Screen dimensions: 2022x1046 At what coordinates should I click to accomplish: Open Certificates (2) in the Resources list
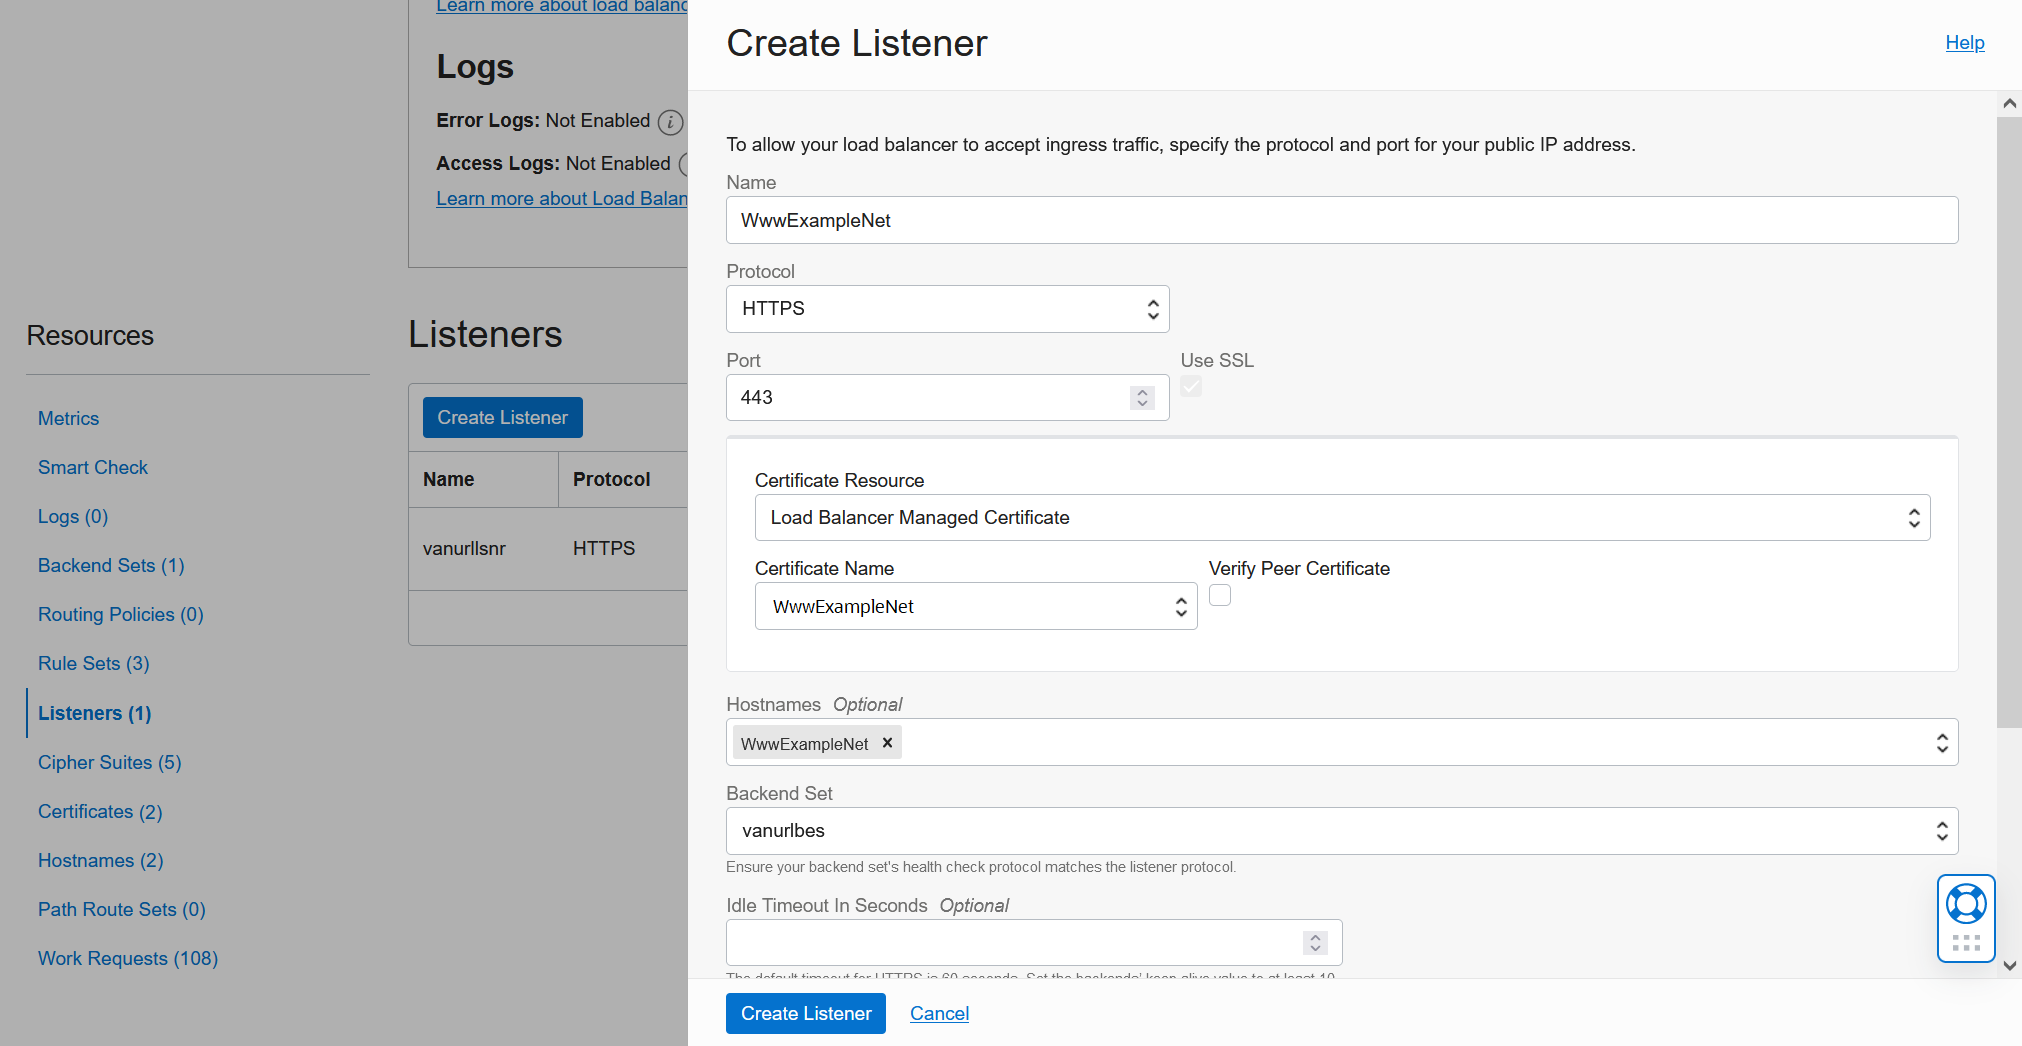click(x=100, y=812)
